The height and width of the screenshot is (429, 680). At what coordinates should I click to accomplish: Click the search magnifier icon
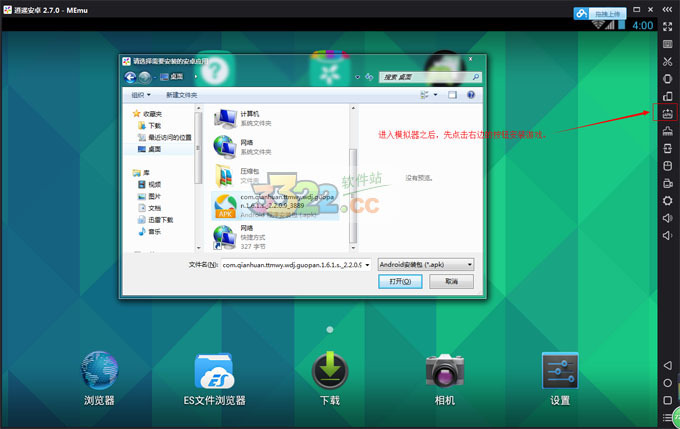click(475, 77)
